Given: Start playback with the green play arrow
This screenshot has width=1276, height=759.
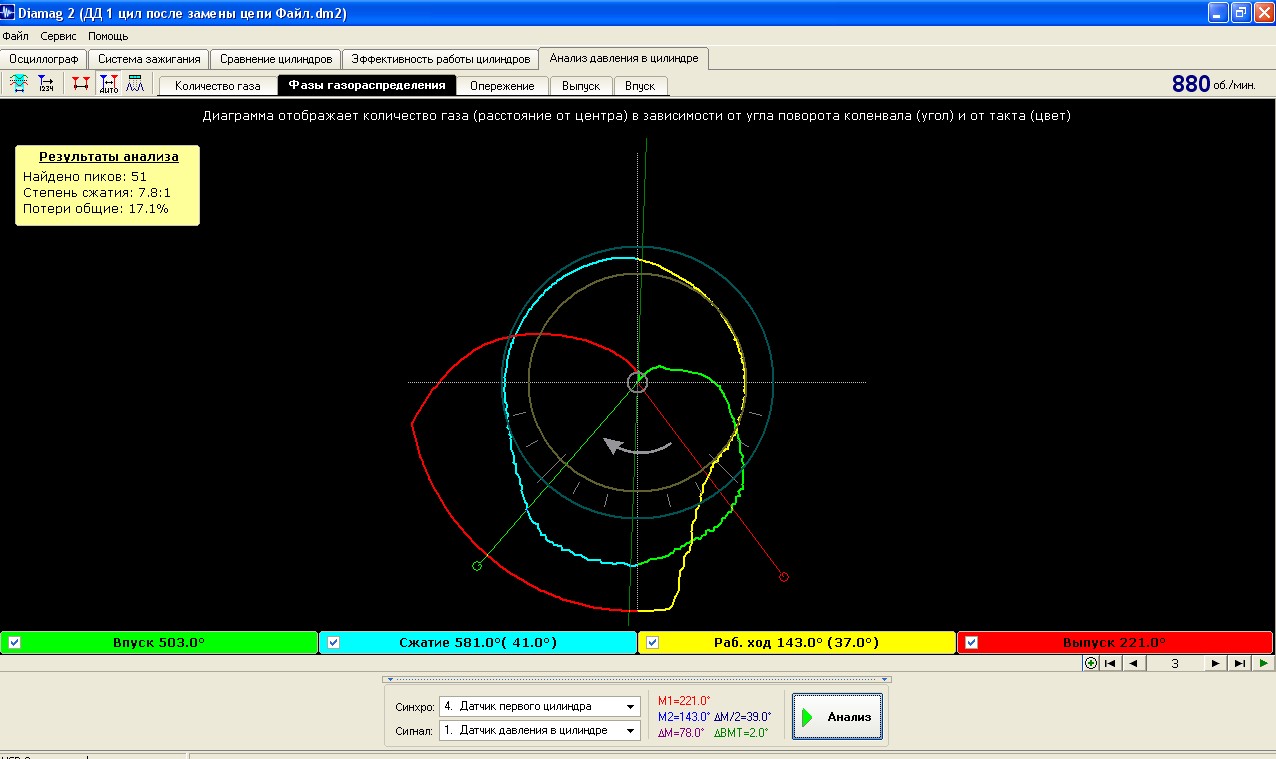Looking at the screenshot, I should [x=1264, y=663].
